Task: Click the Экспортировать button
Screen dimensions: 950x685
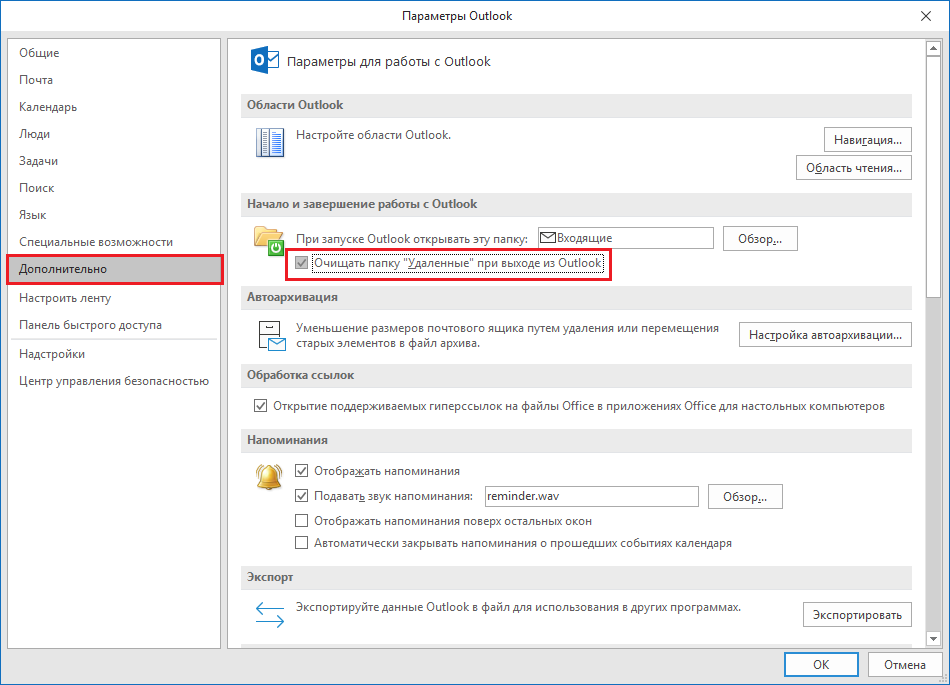Action: pyautogui.click(x=857, y=615)
